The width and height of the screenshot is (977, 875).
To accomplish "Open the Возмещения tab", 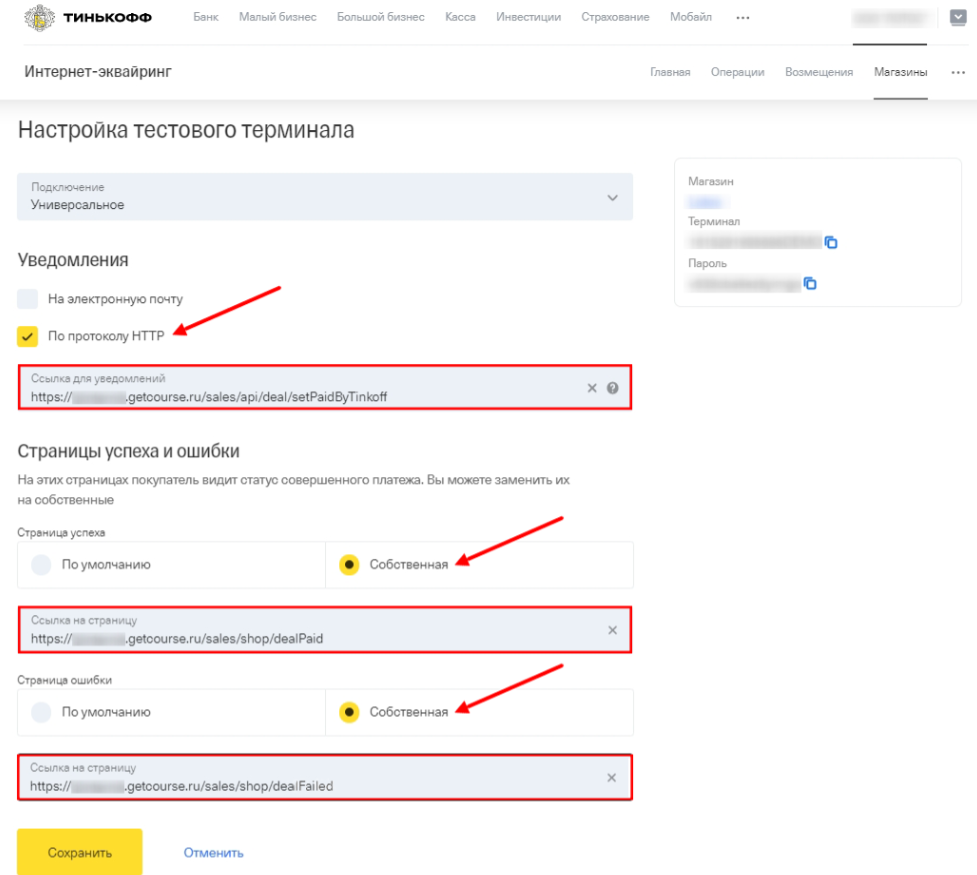I will (819, 72).
